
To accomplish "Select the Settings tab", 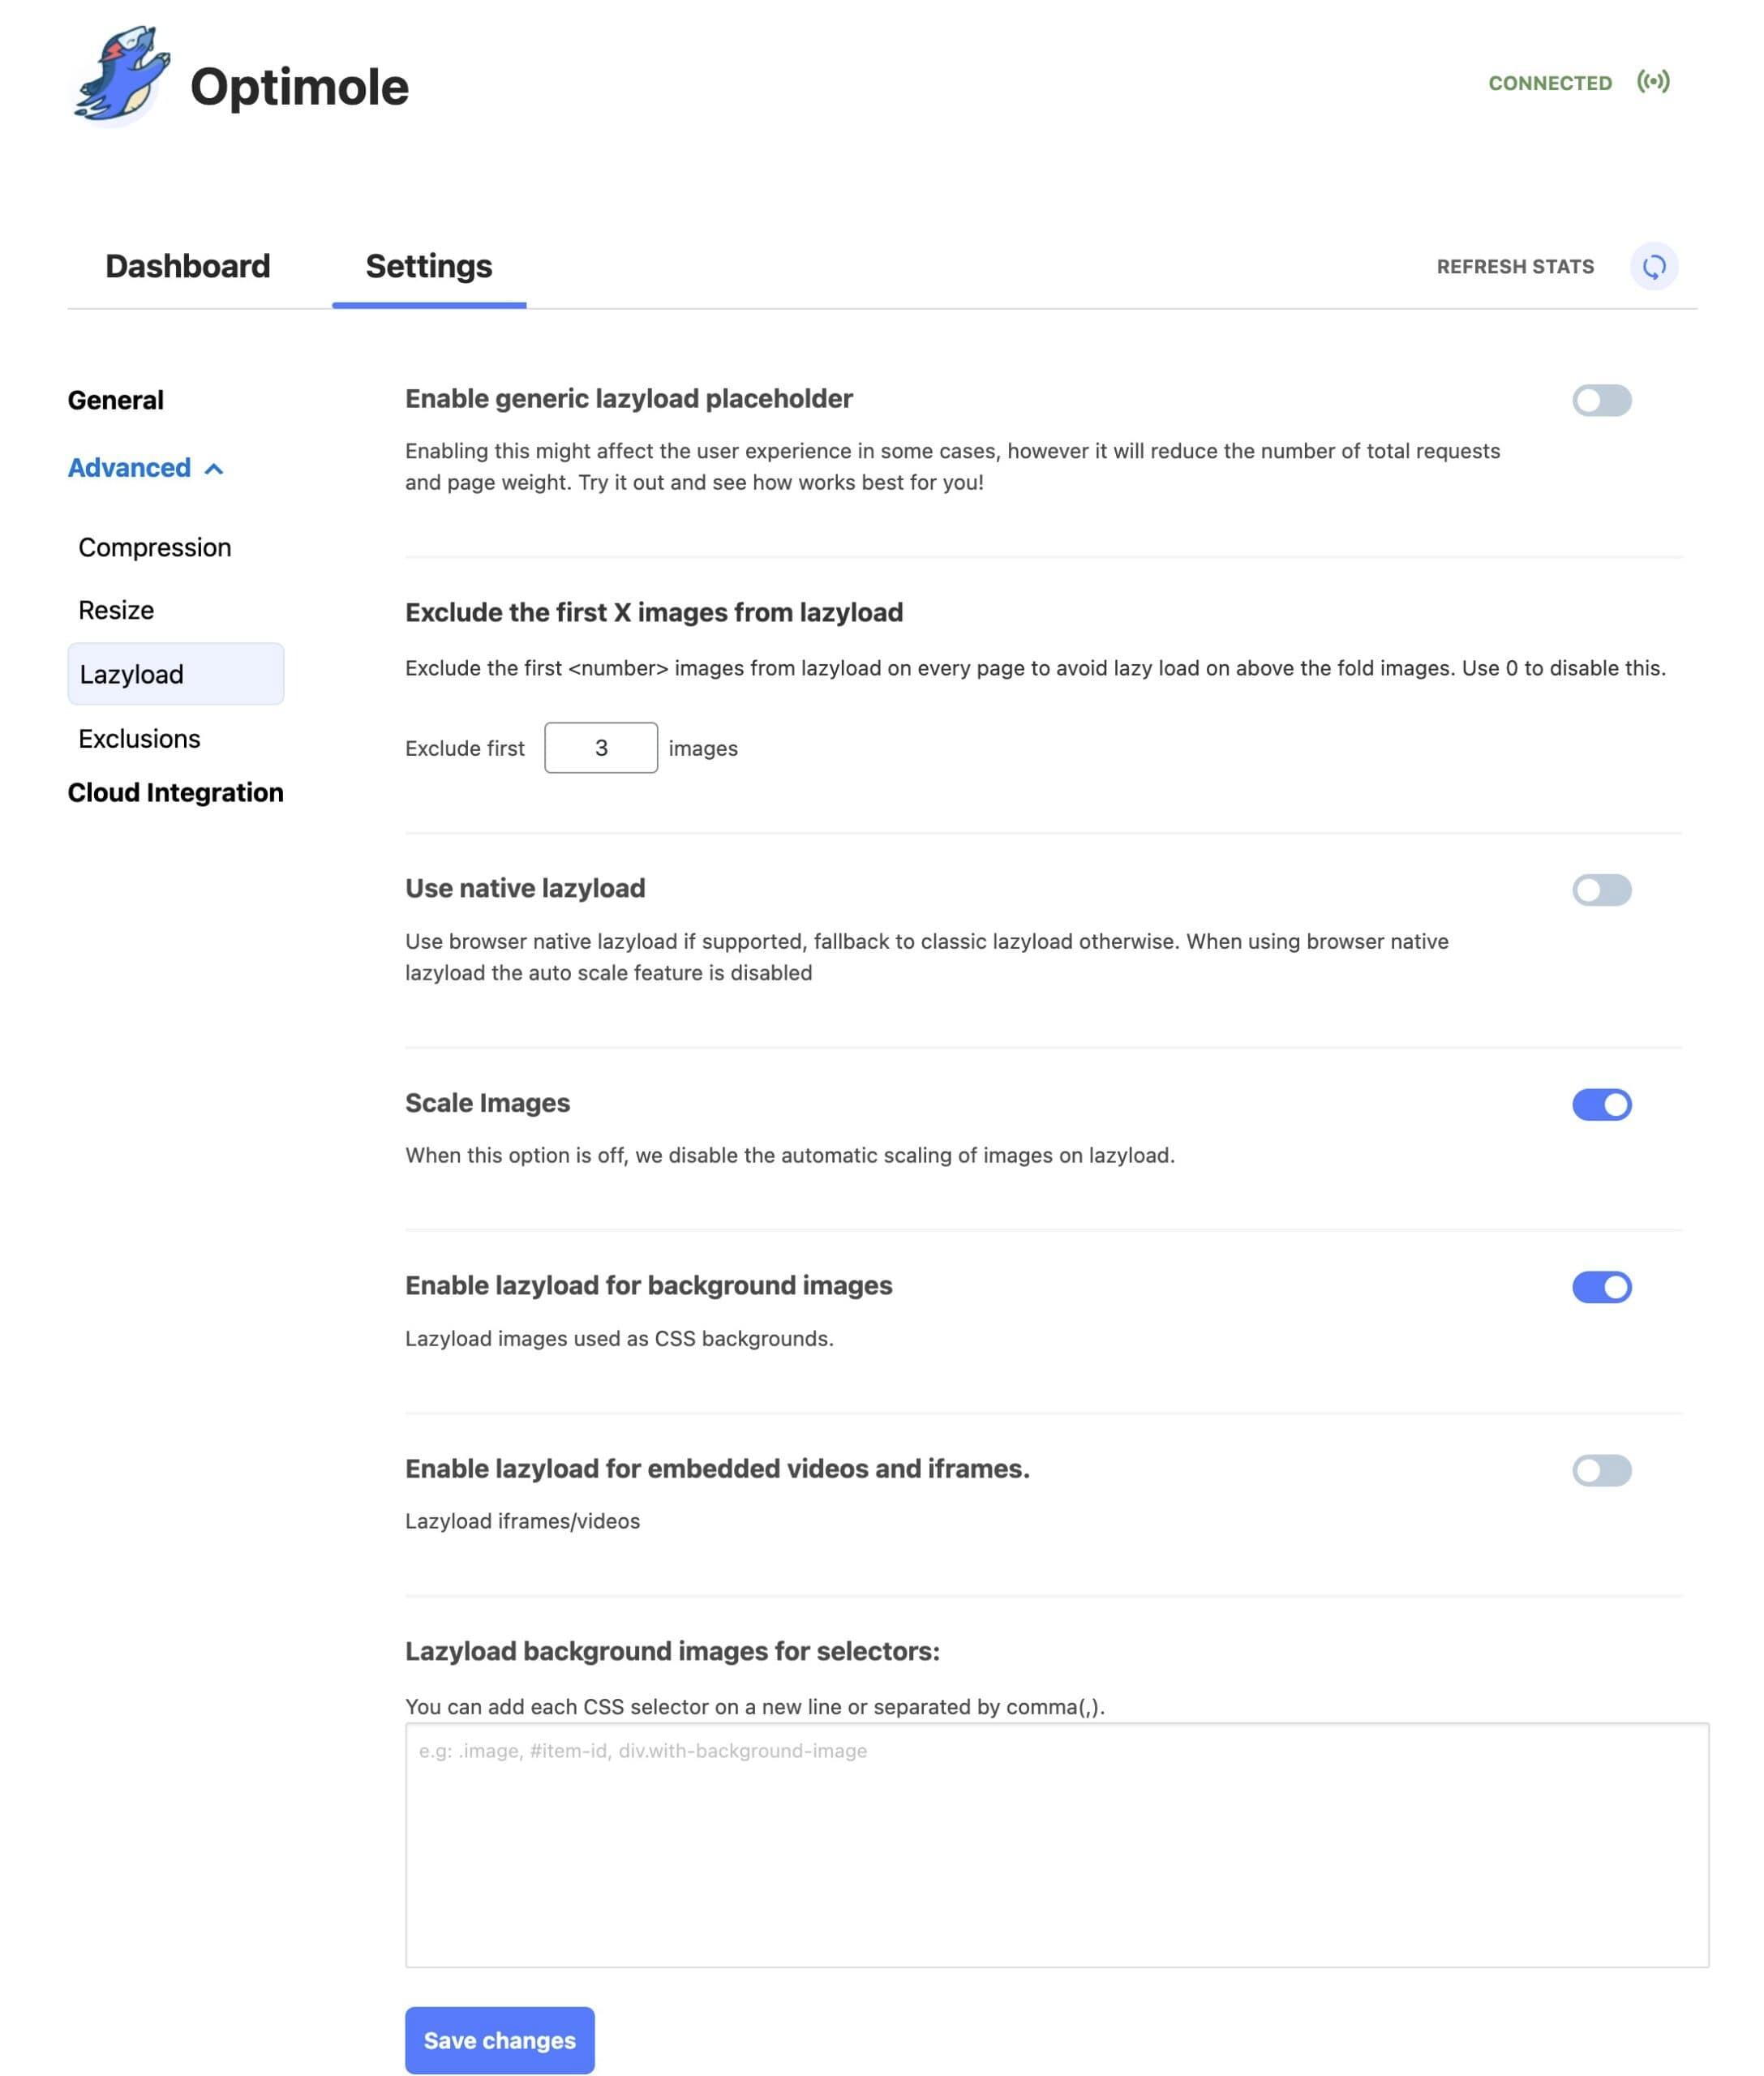I will pos(428,266).
